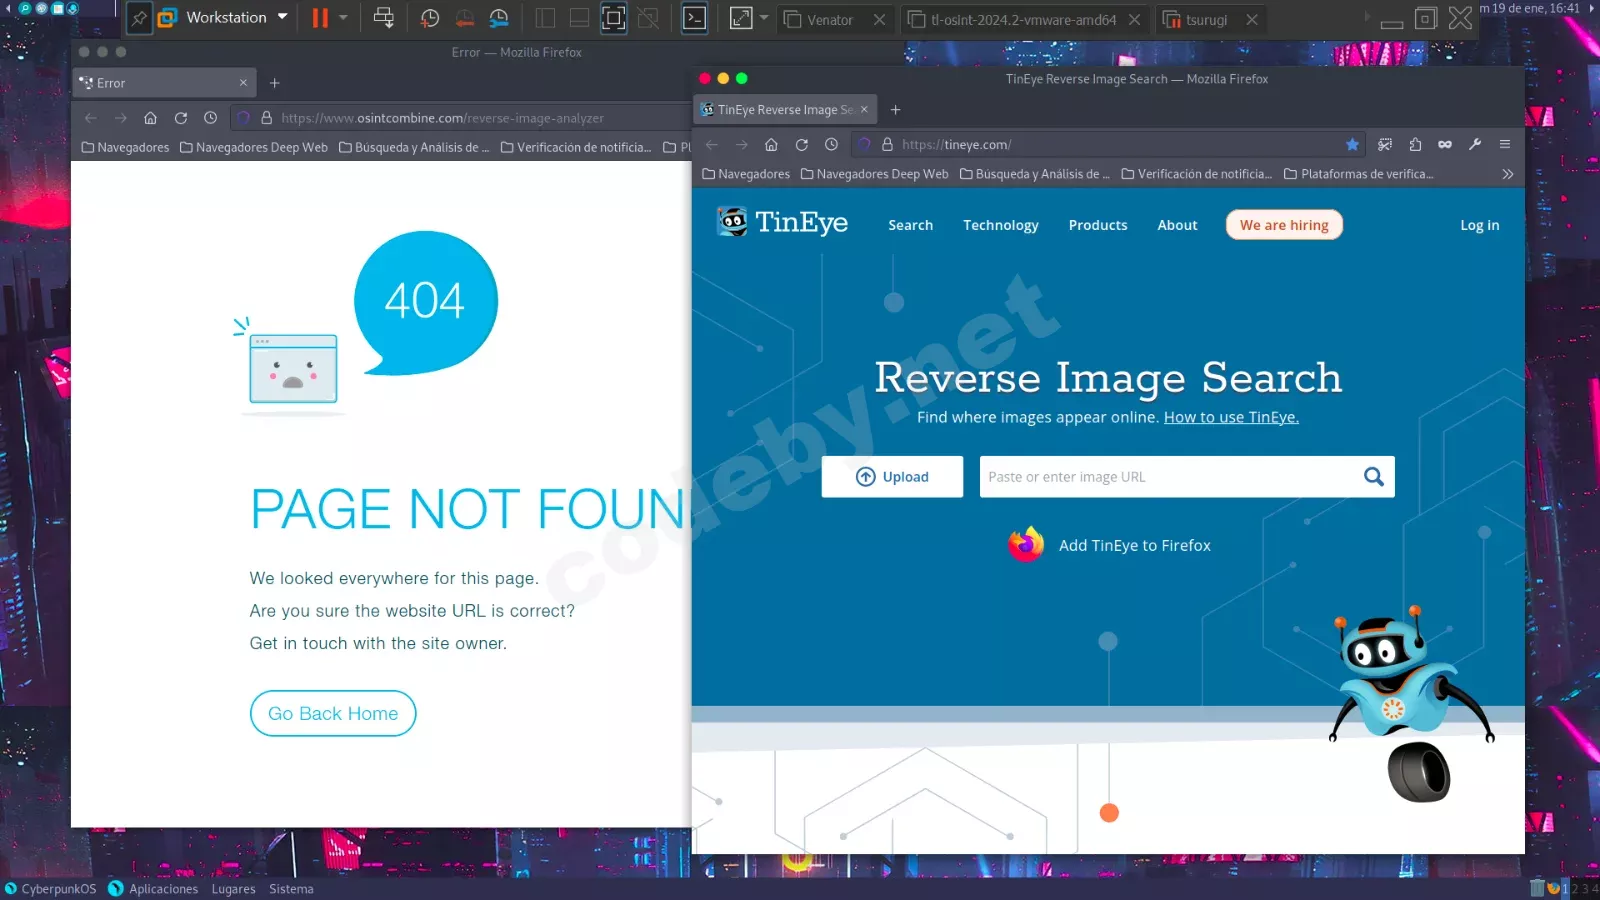This screenshot has height=900, width=1600.
Task: Expand the stretch guest options arrow
Action: pyautogui.click(x=764, y=18)
